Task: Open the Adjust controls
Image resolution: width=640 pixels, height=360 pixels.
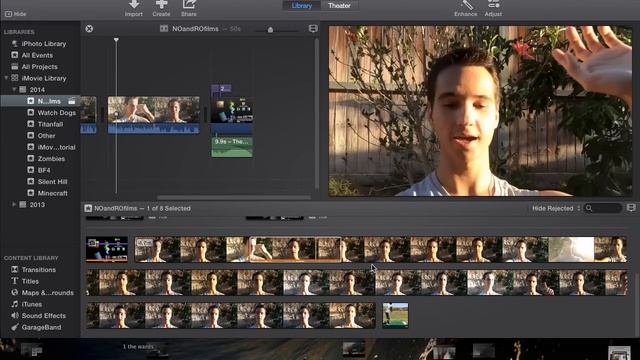Action: [x=493, y=4]
